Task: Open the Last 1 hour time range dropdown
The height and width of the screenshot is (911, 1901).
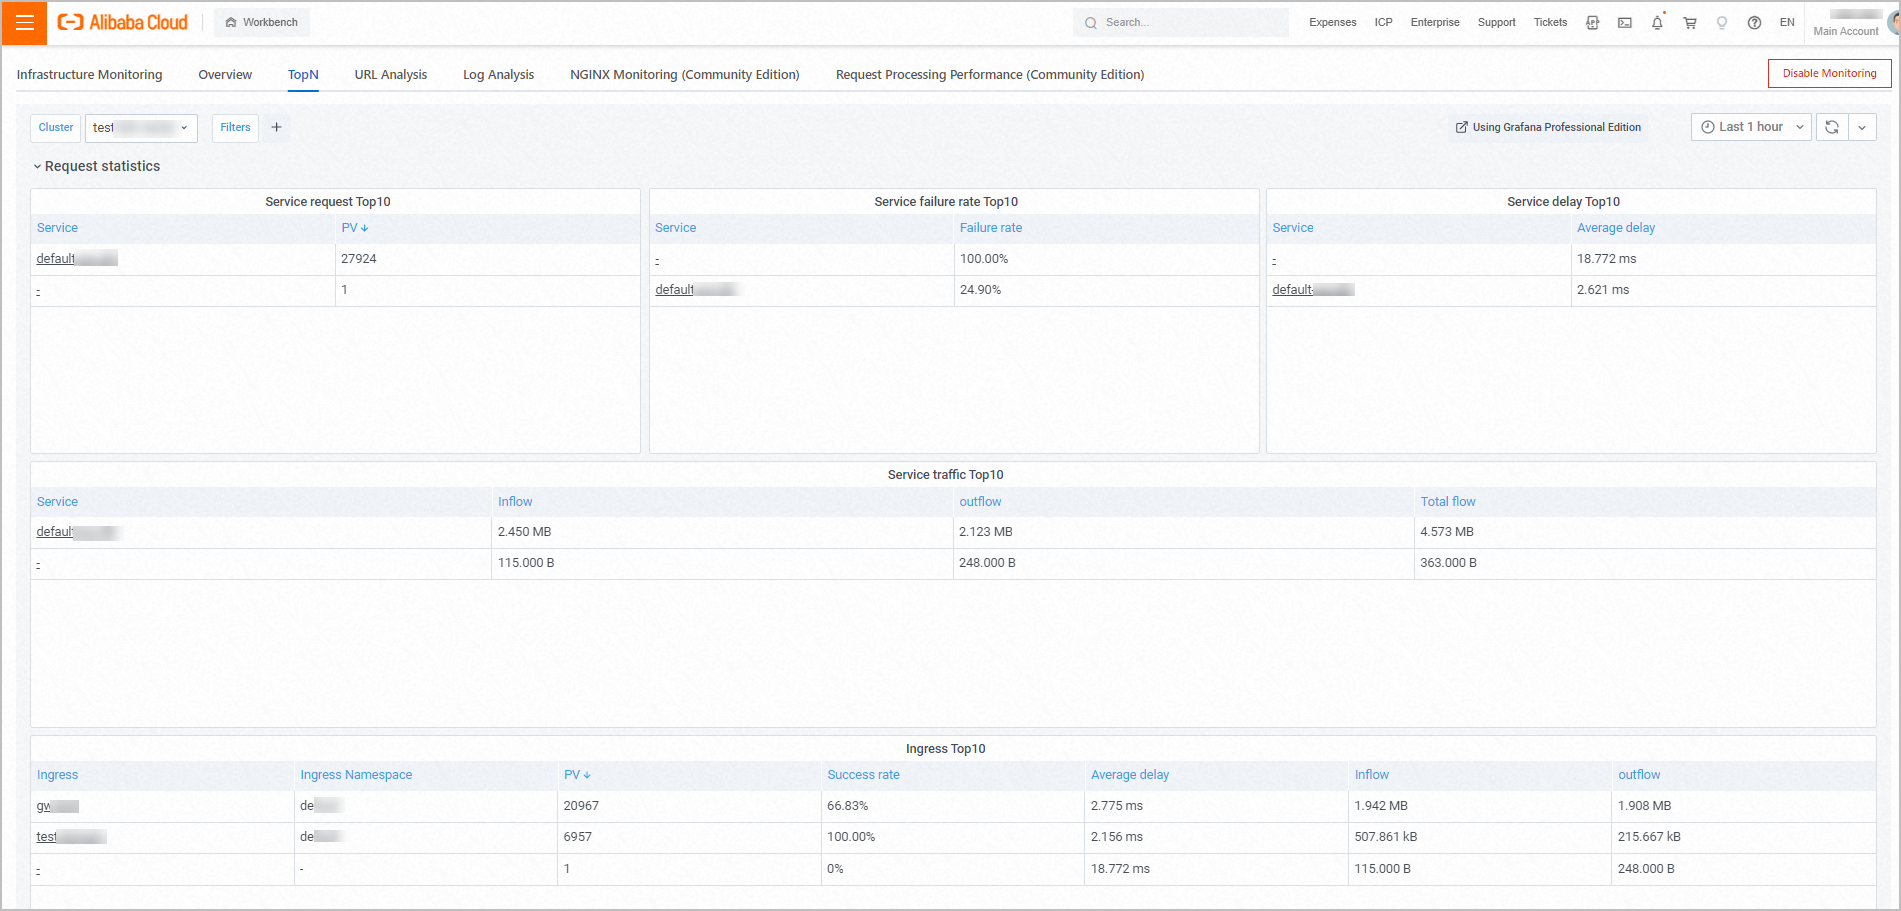Action: click(x=1751, y=127)
